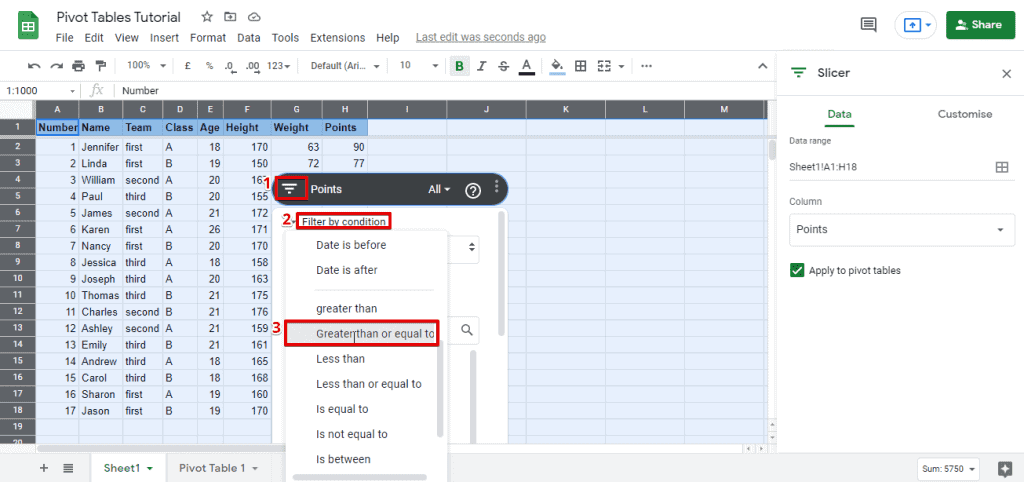Click the green Share button
The image size is (1024, 482).
(981, 25)
